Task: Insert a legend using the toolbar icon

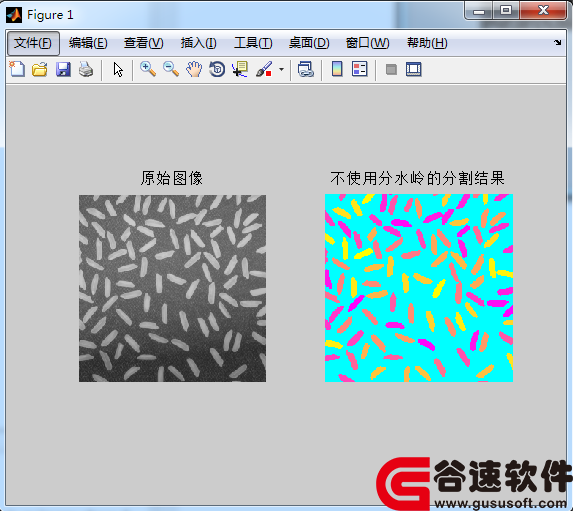Action: pyautogui.click(x=360, y=69)
